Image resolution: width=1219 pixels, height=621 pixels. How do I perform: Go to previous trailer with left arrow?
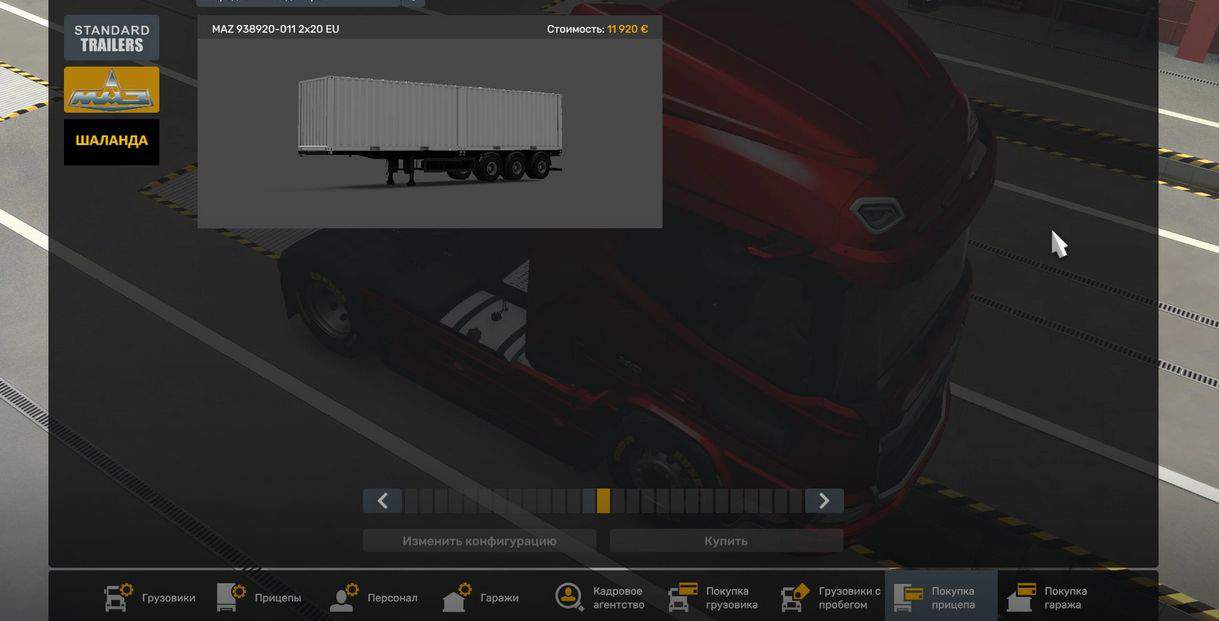point(382,501)
